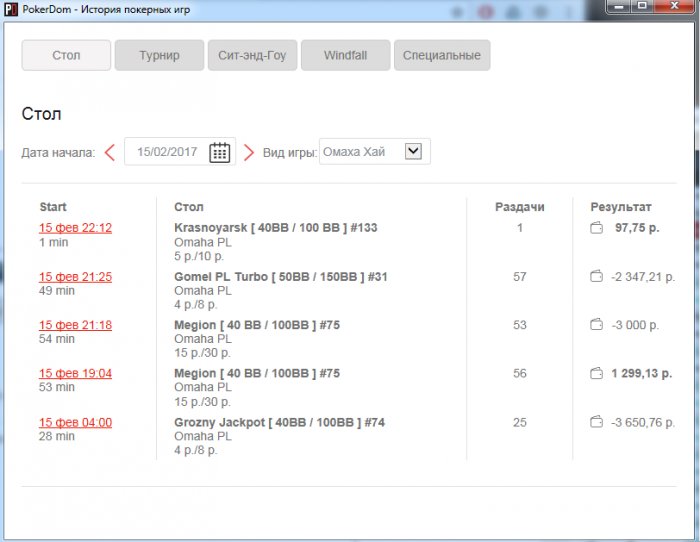Click wallet icon beside 97,75 р. result

coord(596,228)
